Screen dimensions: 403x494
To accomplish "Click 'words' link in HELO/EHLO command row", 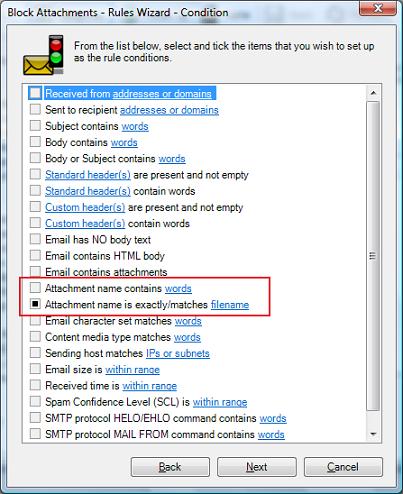I will pos(273,418).
